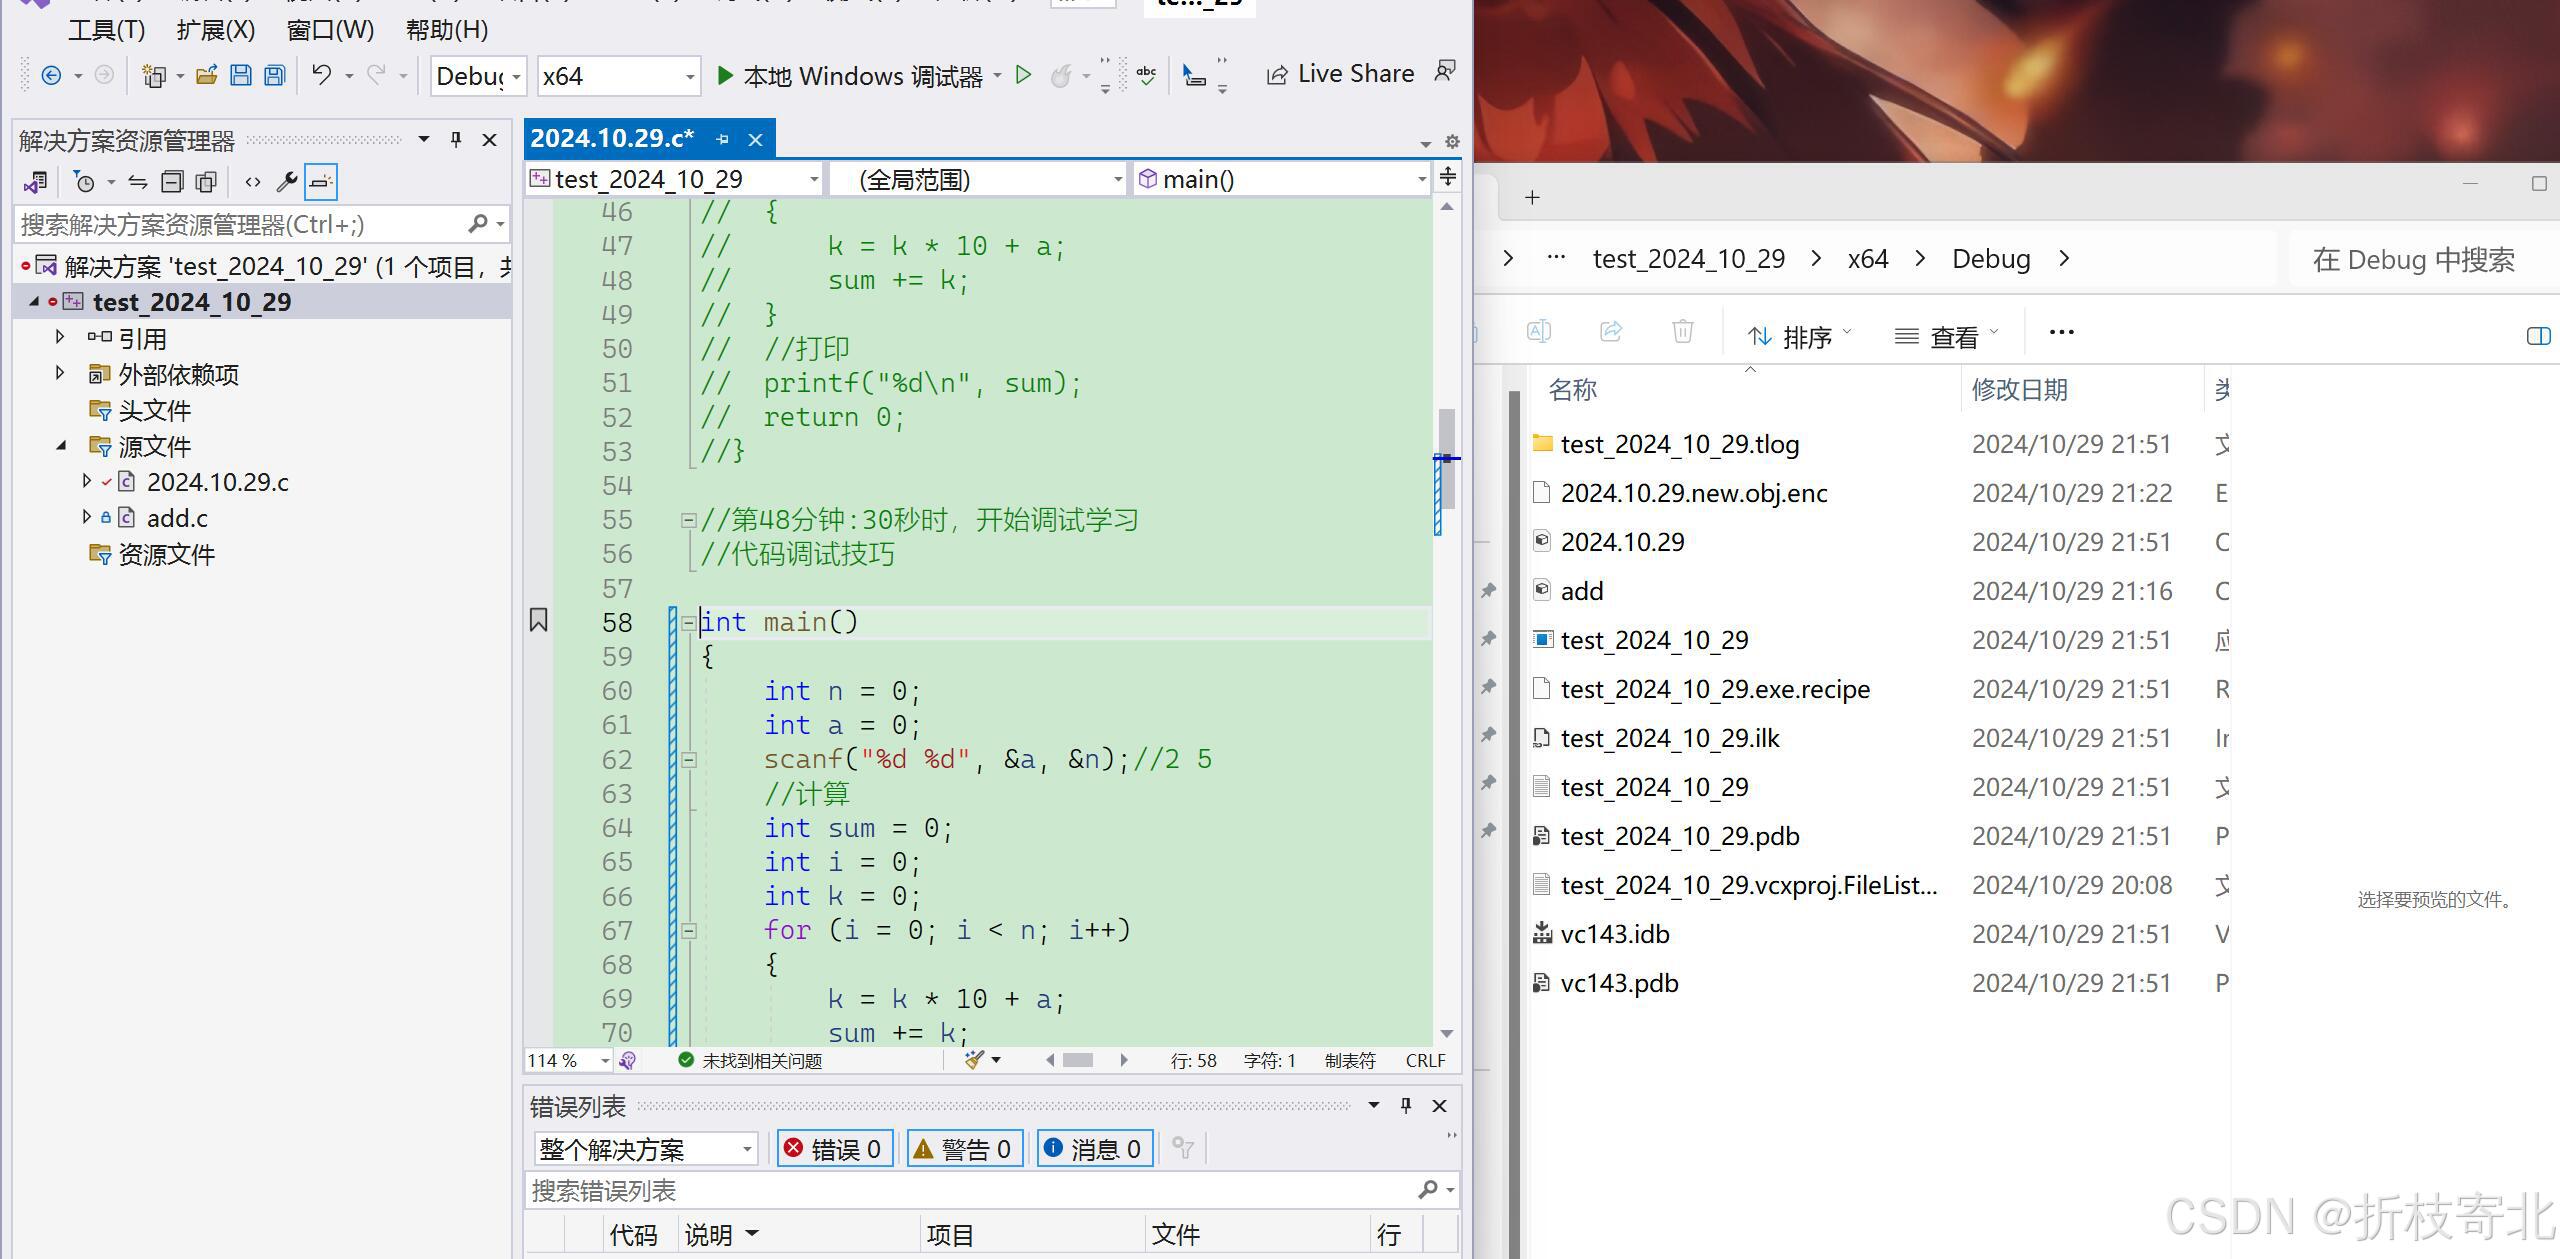Open the 帮助(H) menu
The image size is (2560, 1259).
[x=447, y=30]
